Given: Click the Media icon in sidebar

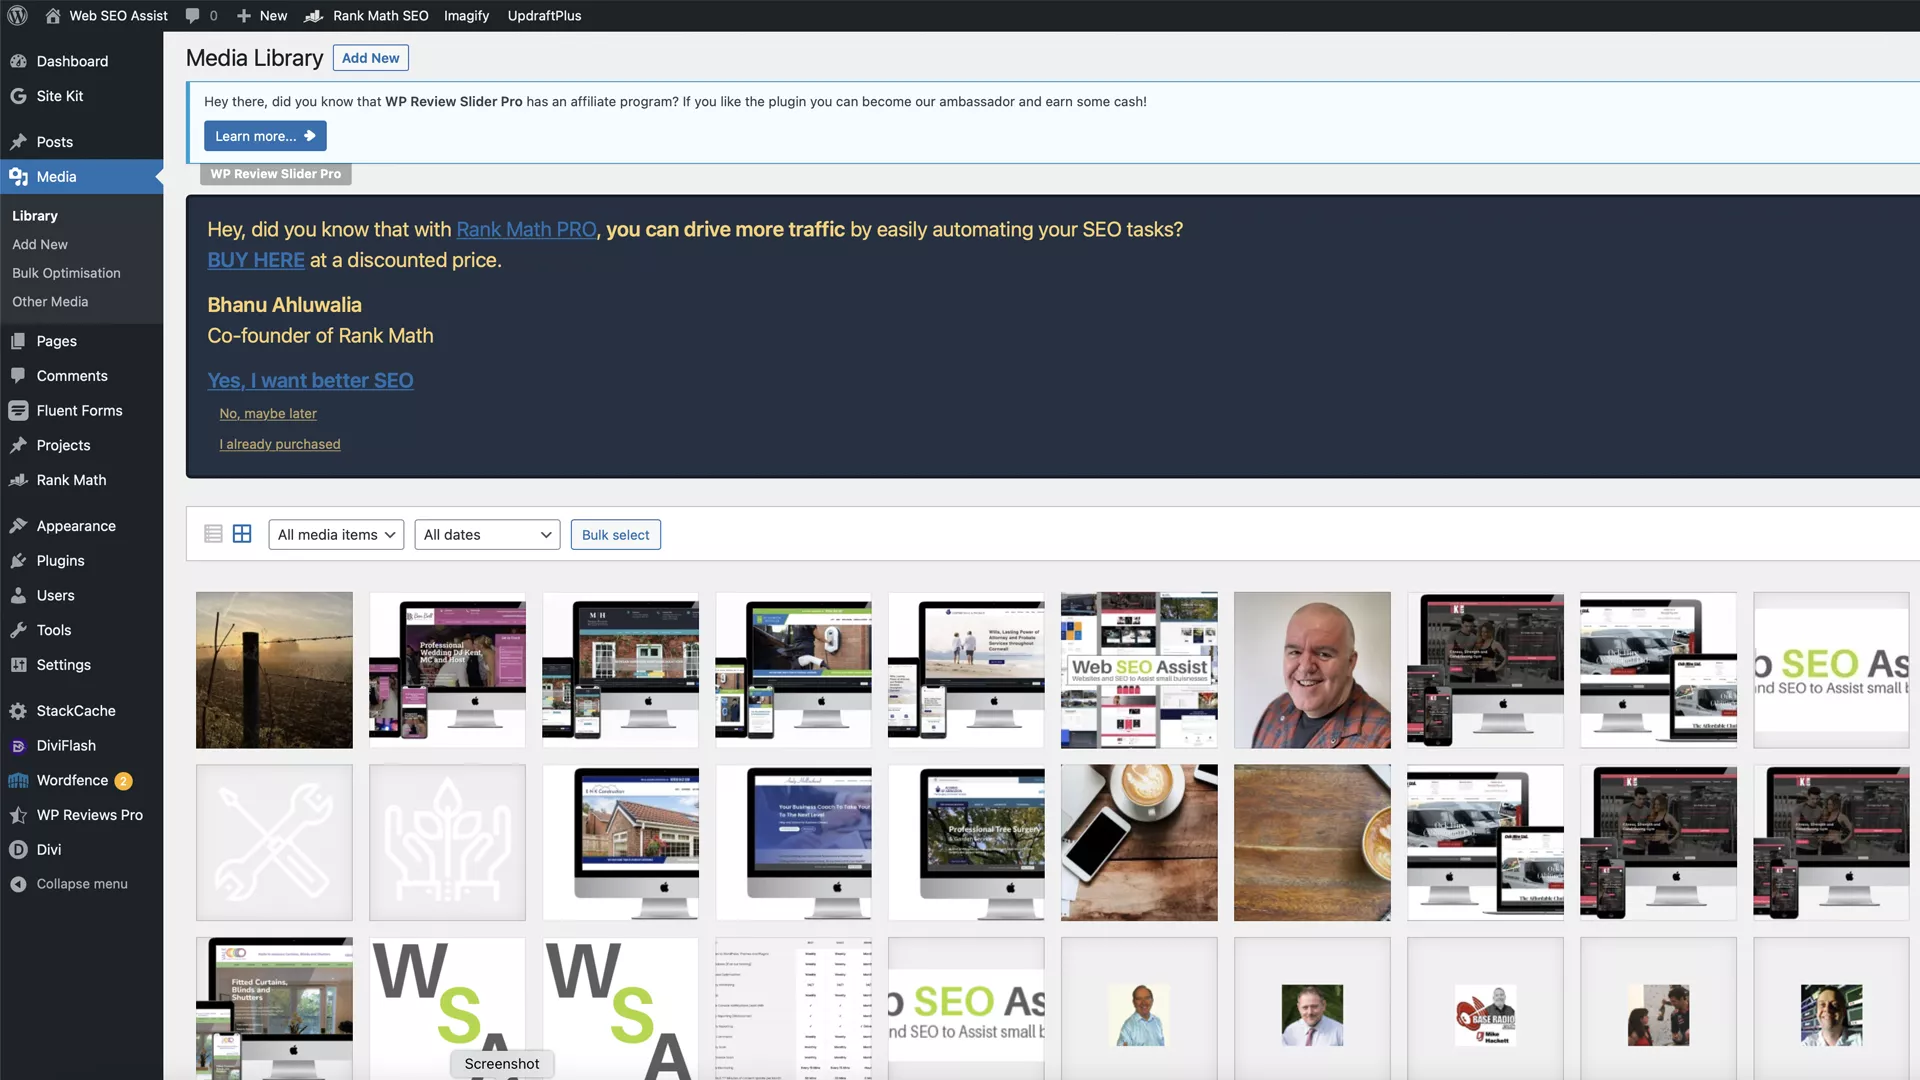Looking at the screenshot, I should point(18,175).
